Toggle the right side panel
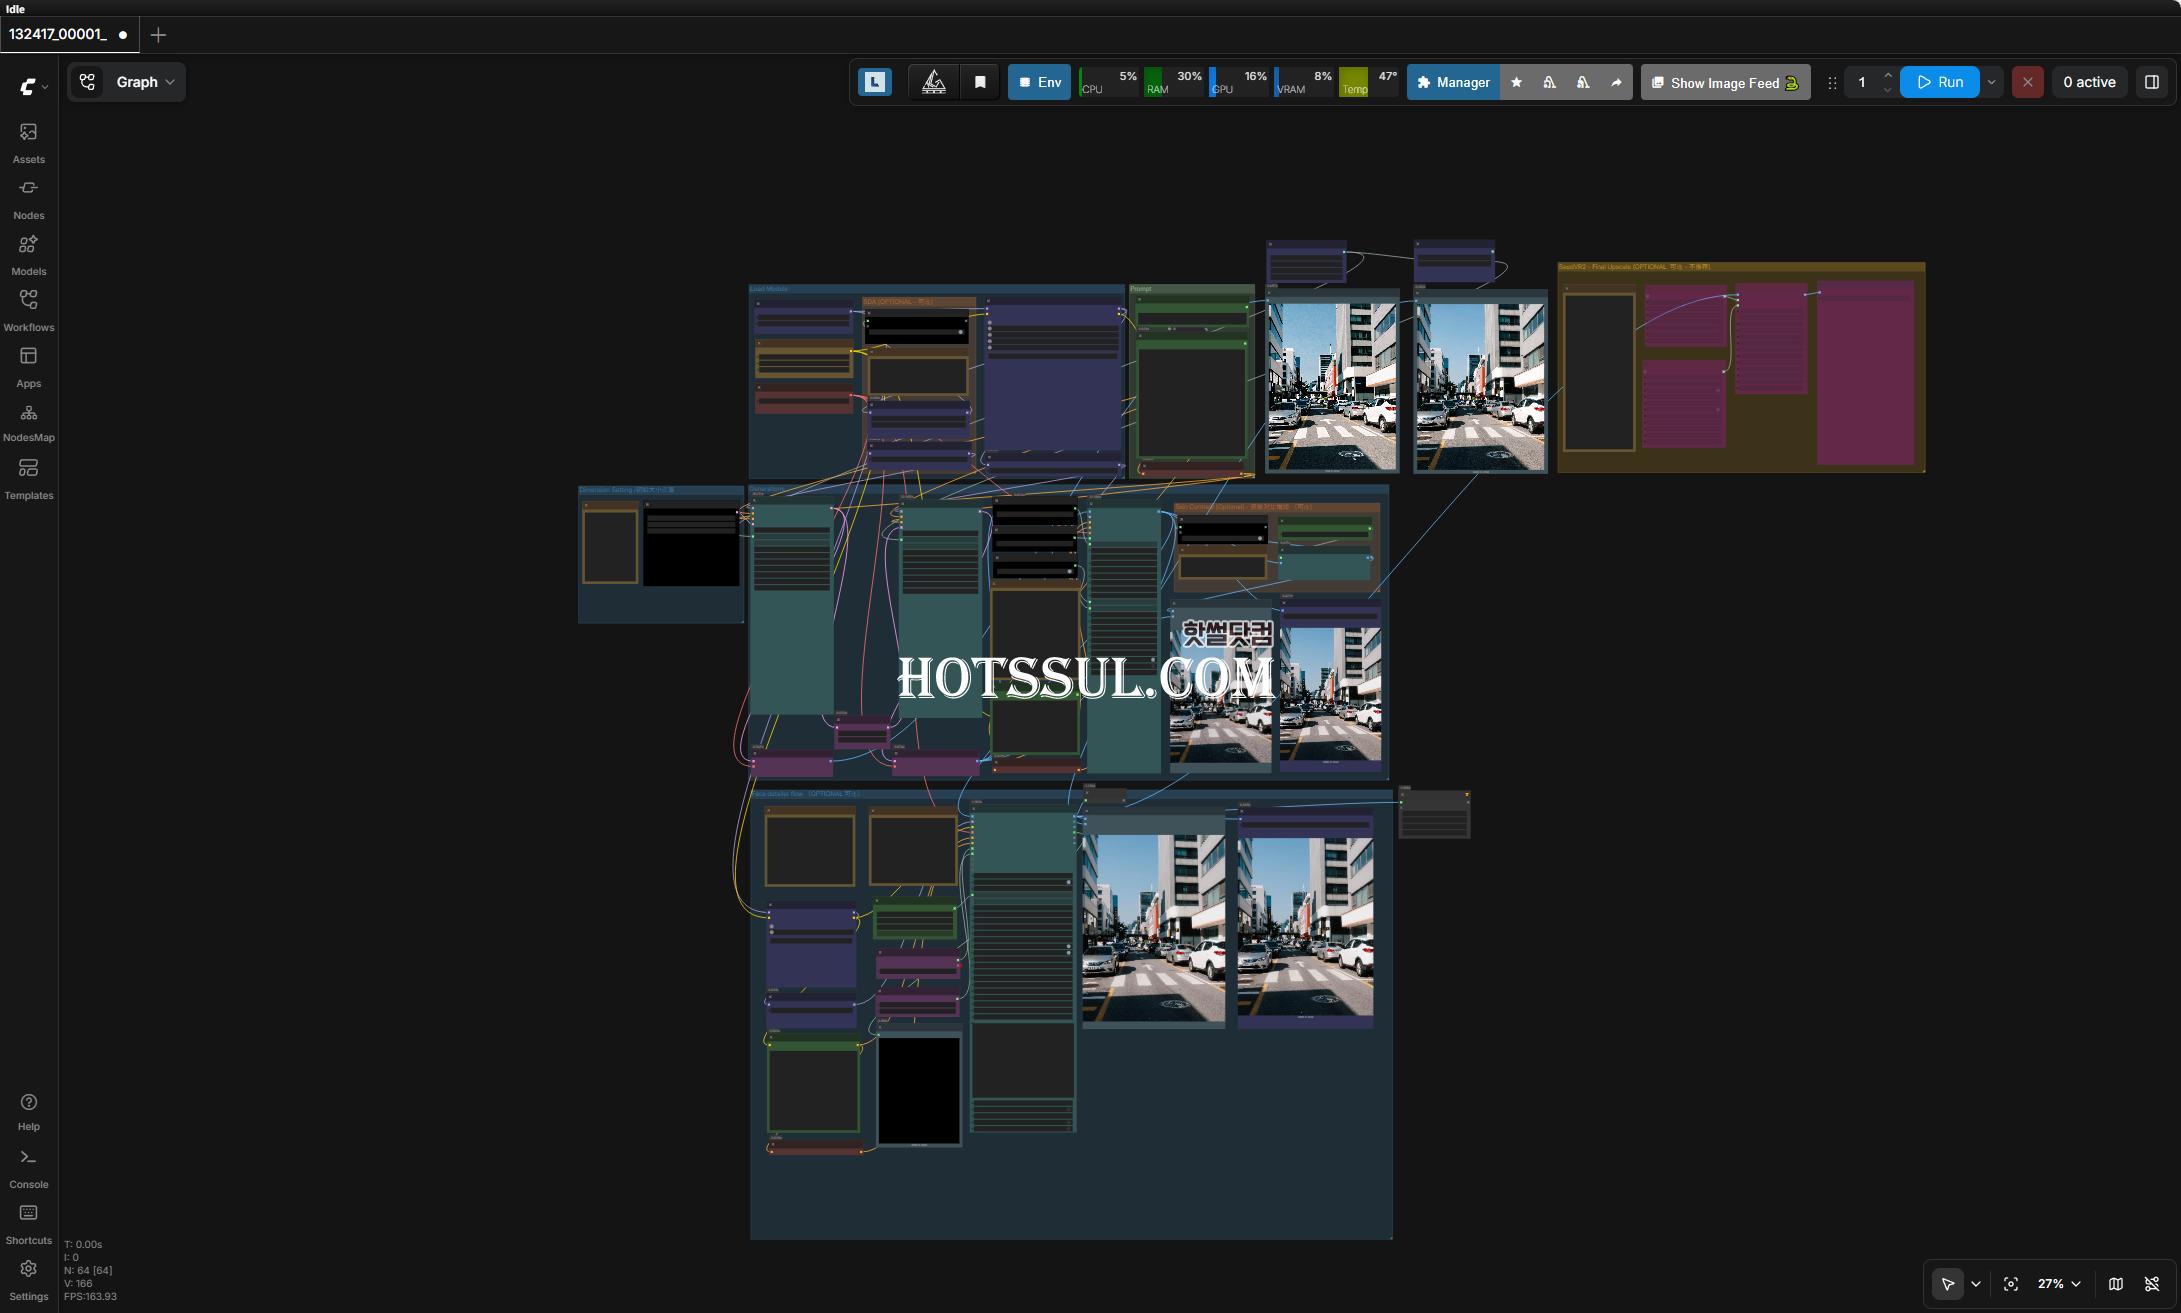The height and width of the screenshot is (1313, 2181). tap(2152, 82)
